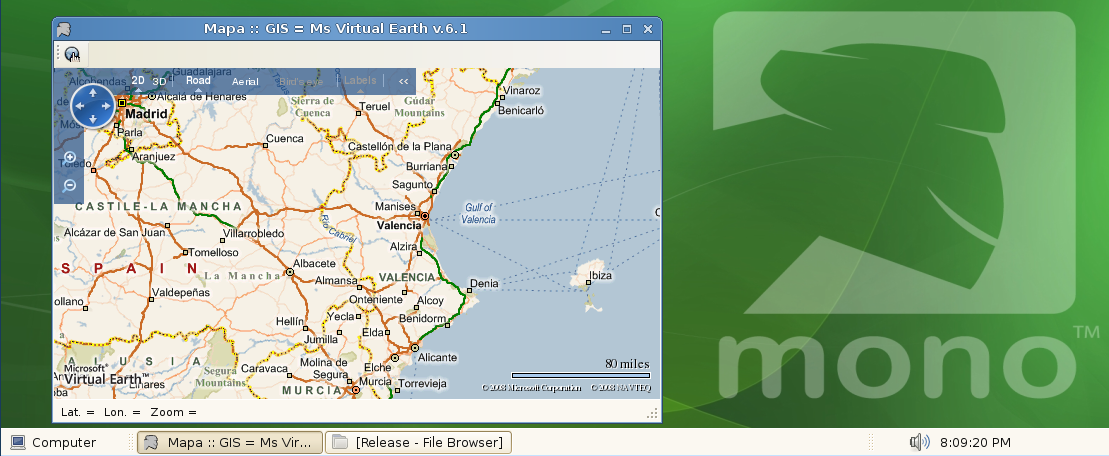This screenshot has height=456, width=1109.
Task: Click the Castellón de la Plana label
Action: 400,146
